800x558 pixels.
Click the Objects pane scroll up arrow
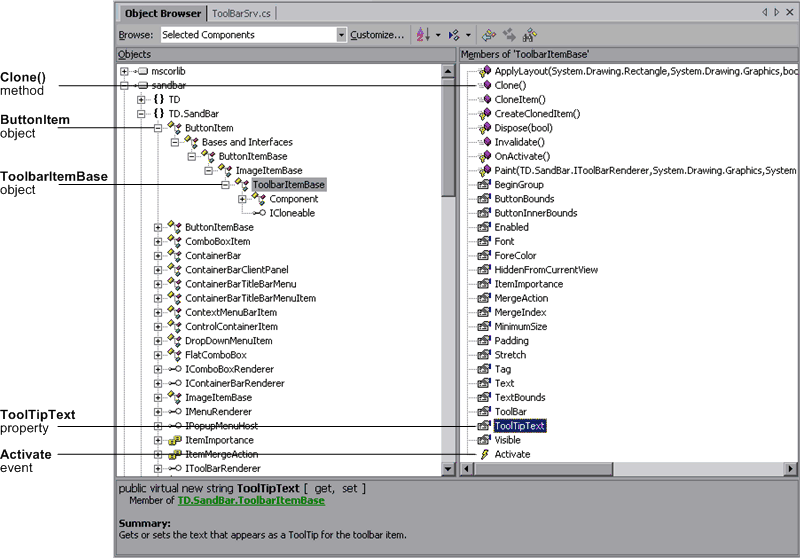click(448, 71)
